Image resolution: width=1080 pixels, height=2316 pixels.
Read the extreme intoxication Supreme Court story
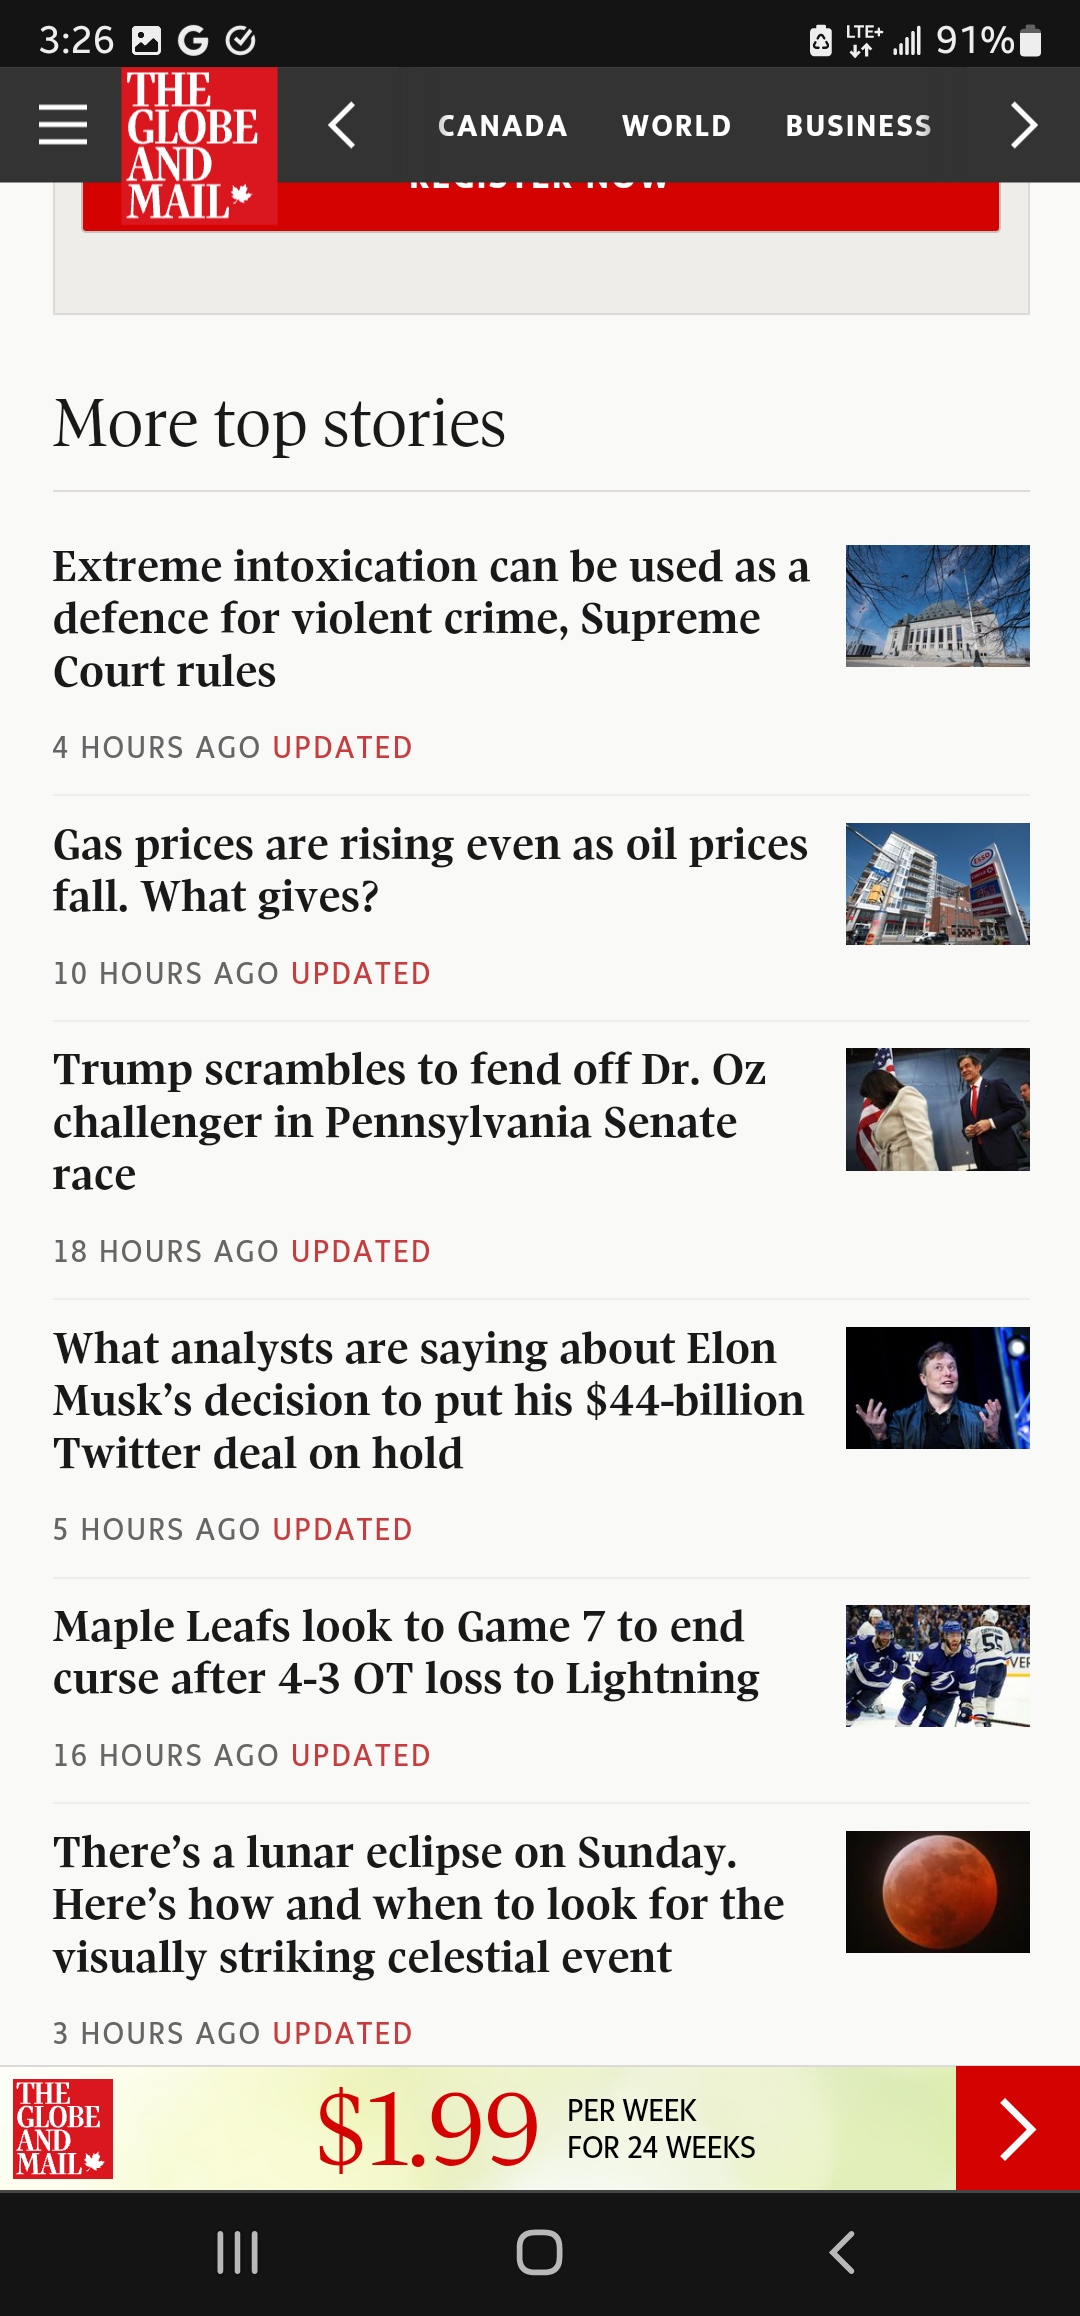pyautogui.click(x=430, y=618)
